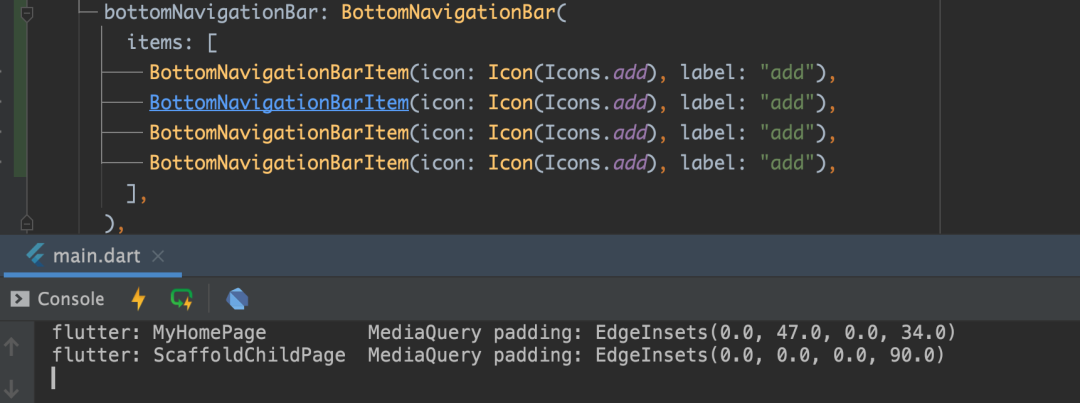This screenshot has height=403, width=1080.
Task: Click the green Hot Restart icon
Action: [x=182, y=299]
